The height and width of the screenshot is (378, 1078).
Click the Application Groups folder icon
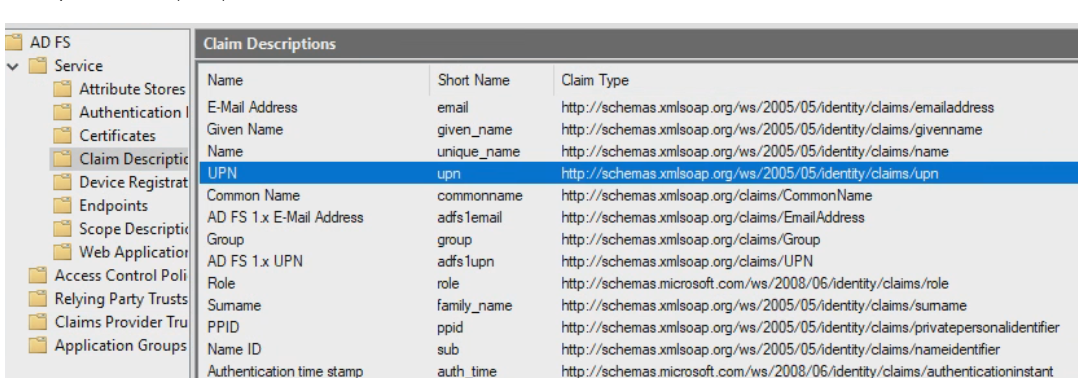tap(38, 345)
